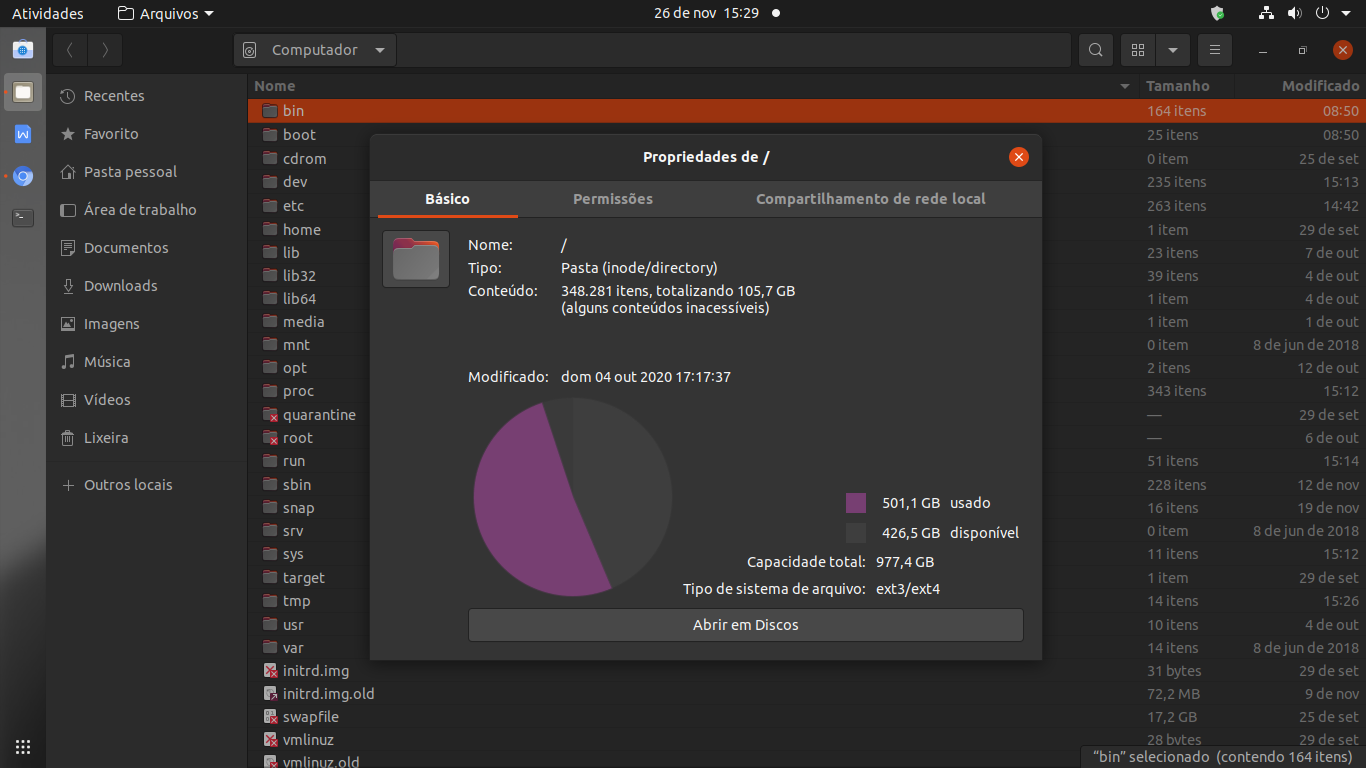Click the Files app dock icon
Viewport: 1366px width, 768px height.
click(23, 92)
